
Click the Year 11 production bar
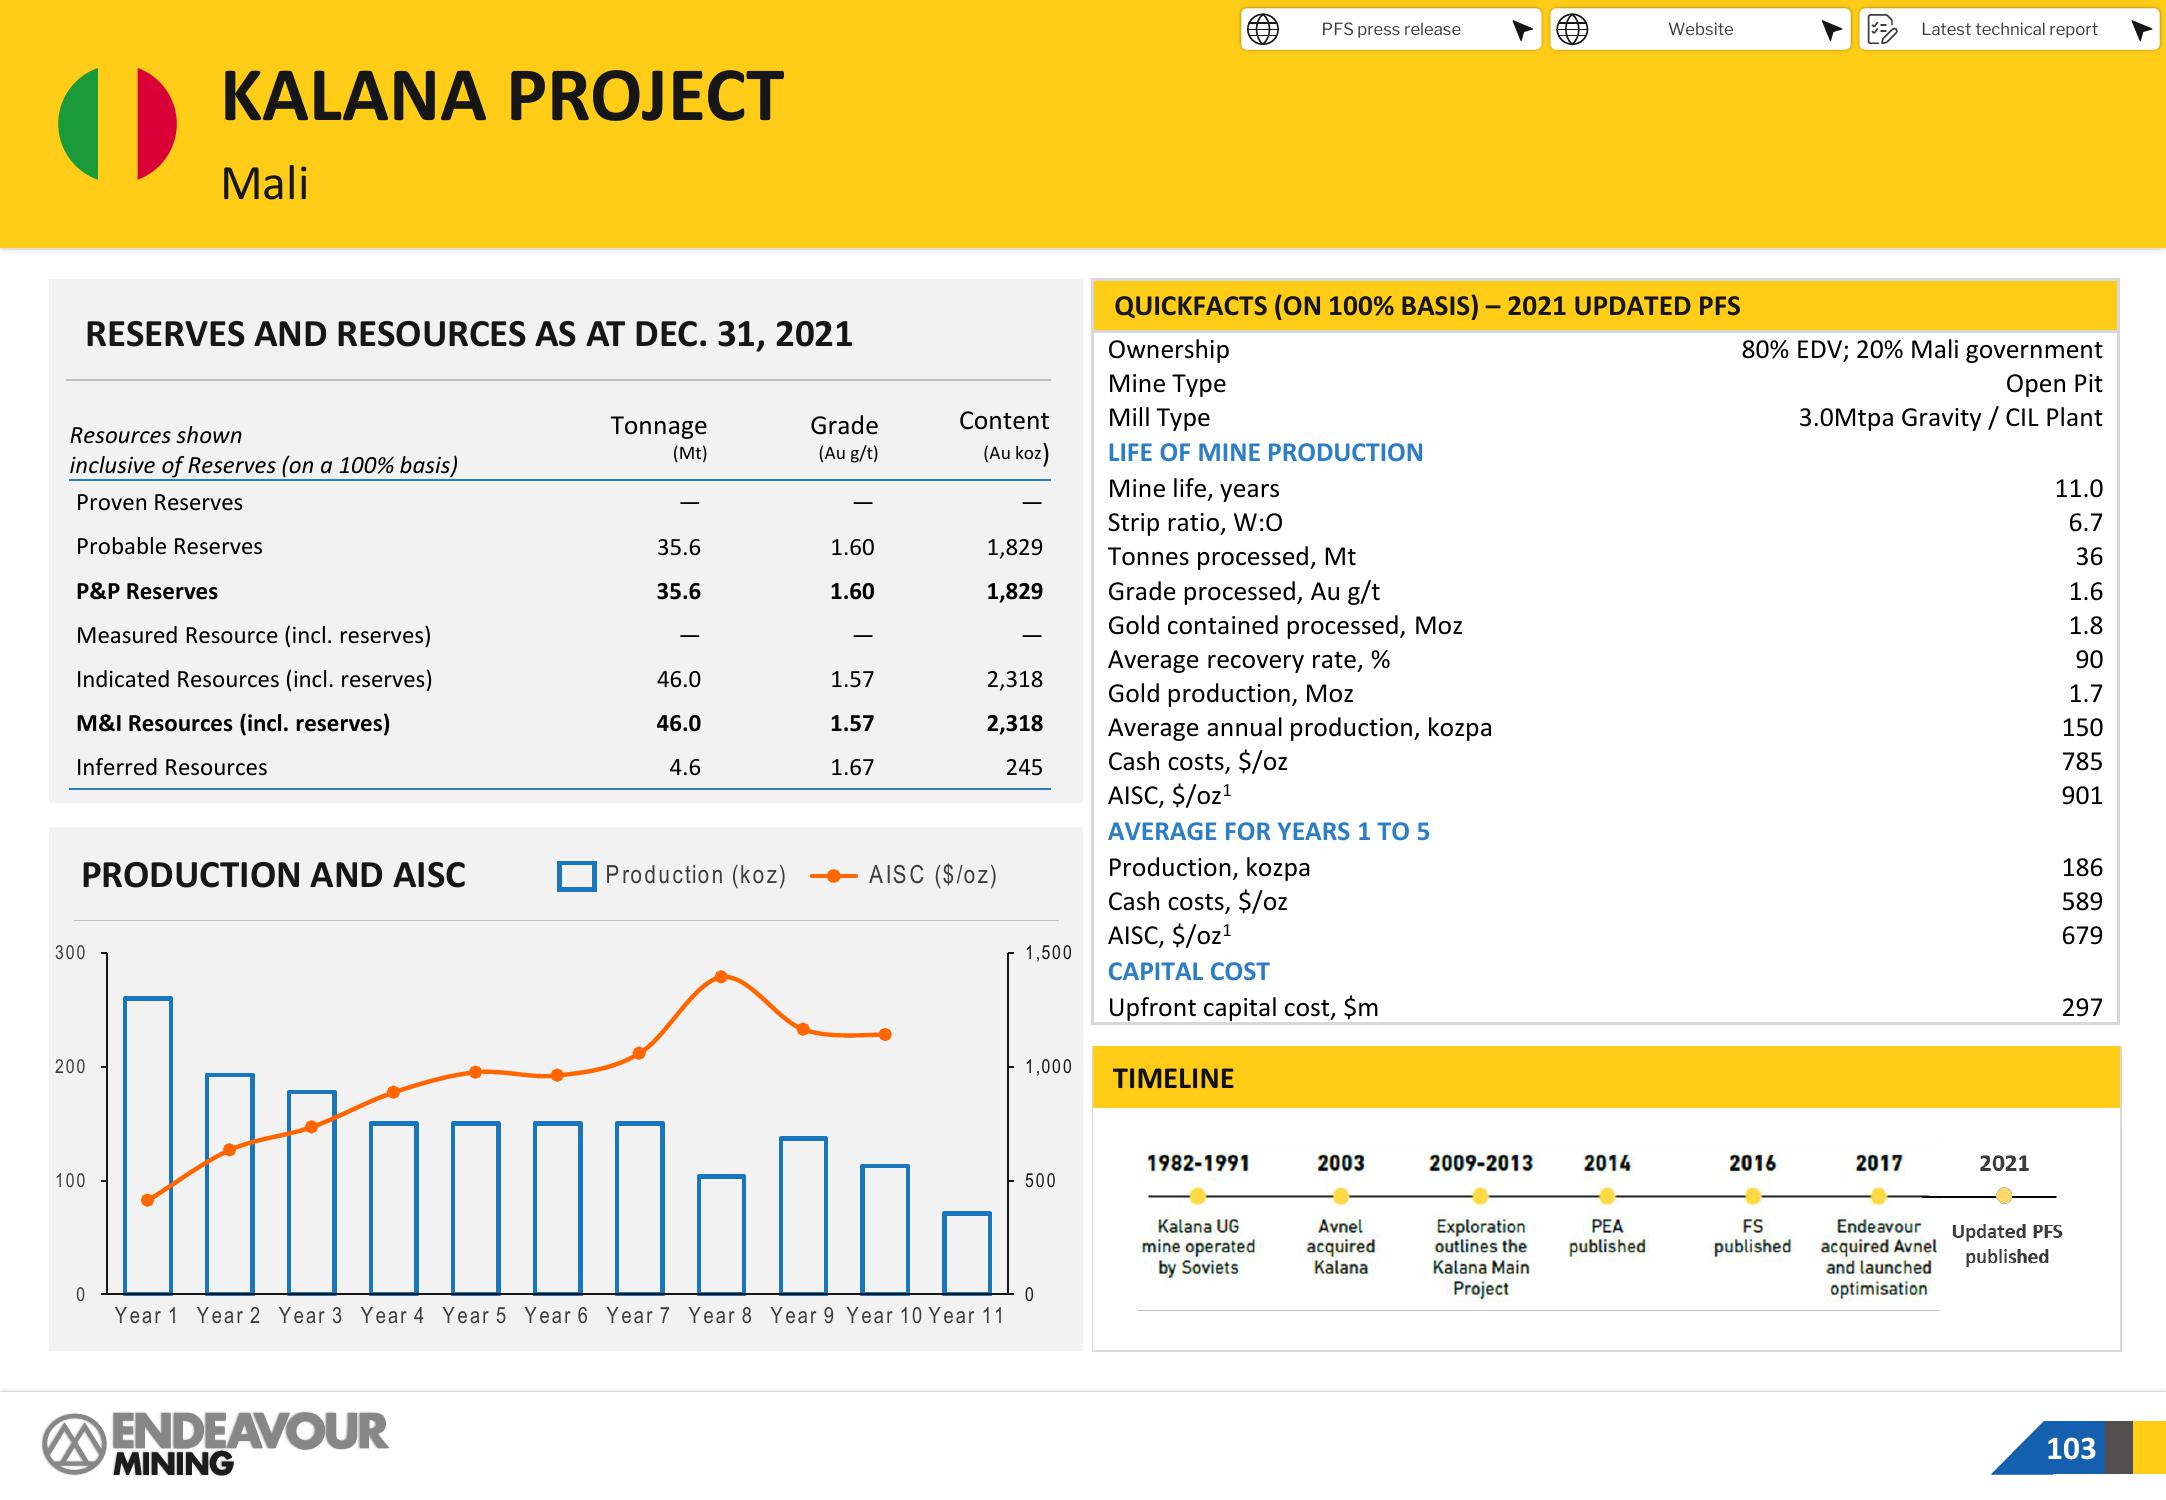coord(967,1253)
